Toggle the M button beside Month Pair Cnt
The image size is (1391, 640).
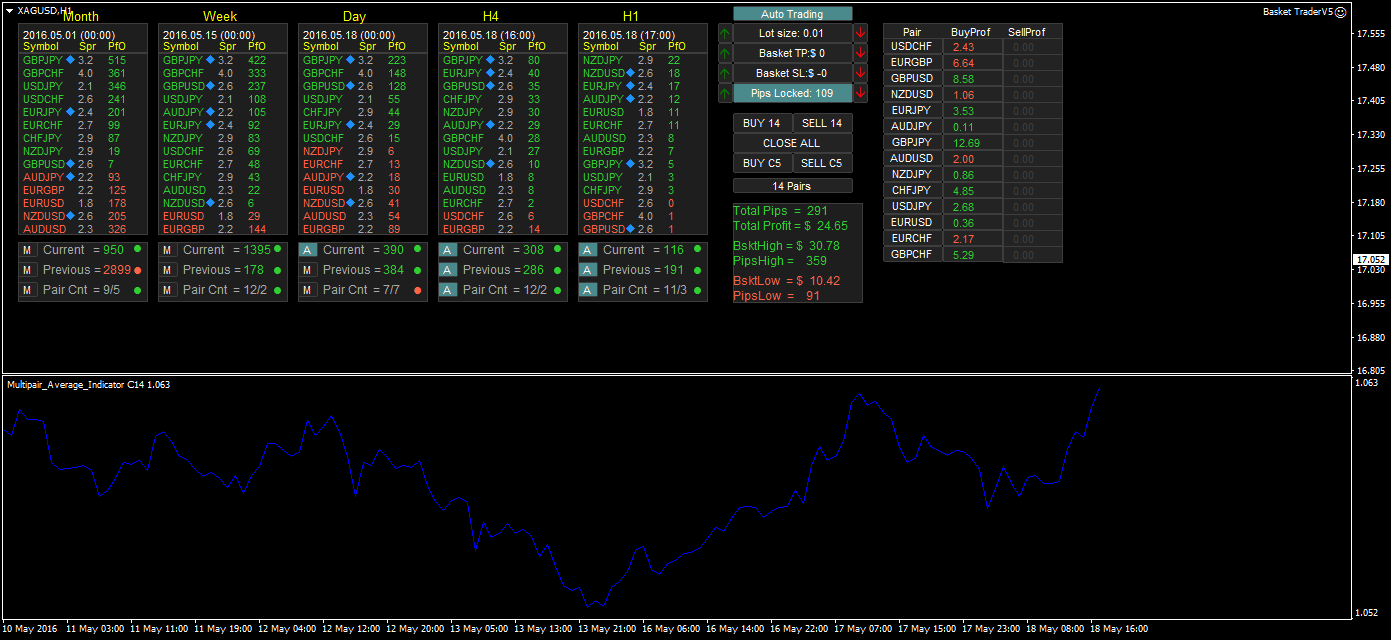[28, 290]
